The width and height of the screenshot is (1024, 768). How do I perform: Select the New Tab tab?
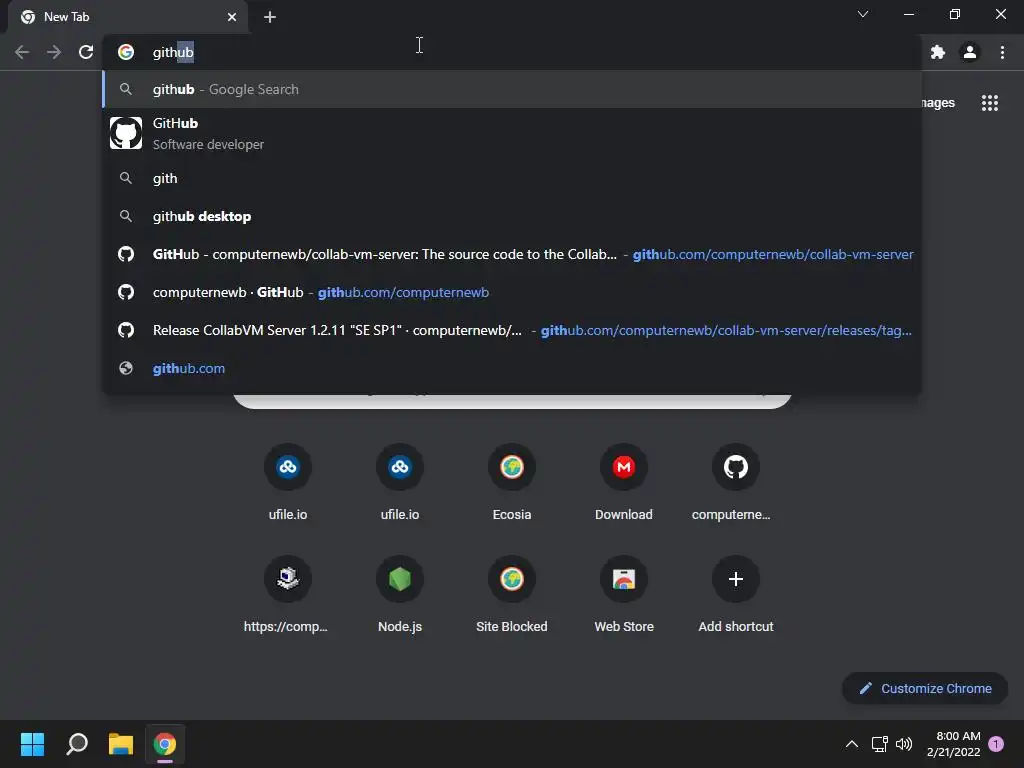(128, 17)
